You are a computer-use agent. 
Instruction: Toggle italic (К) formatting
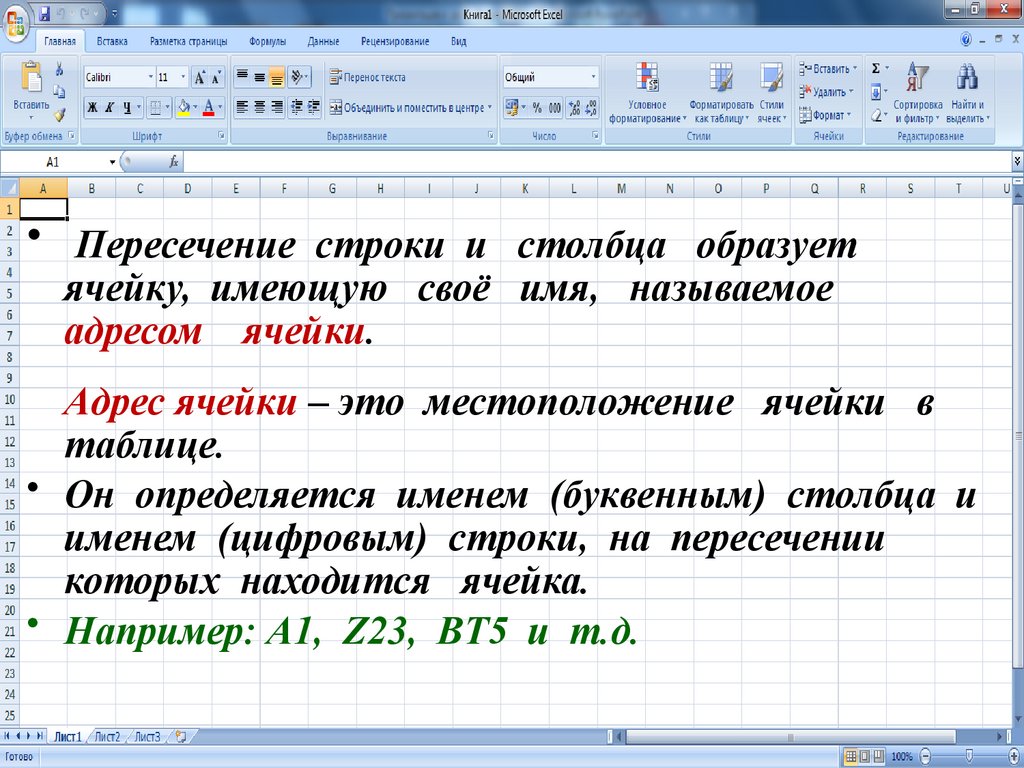110,107
